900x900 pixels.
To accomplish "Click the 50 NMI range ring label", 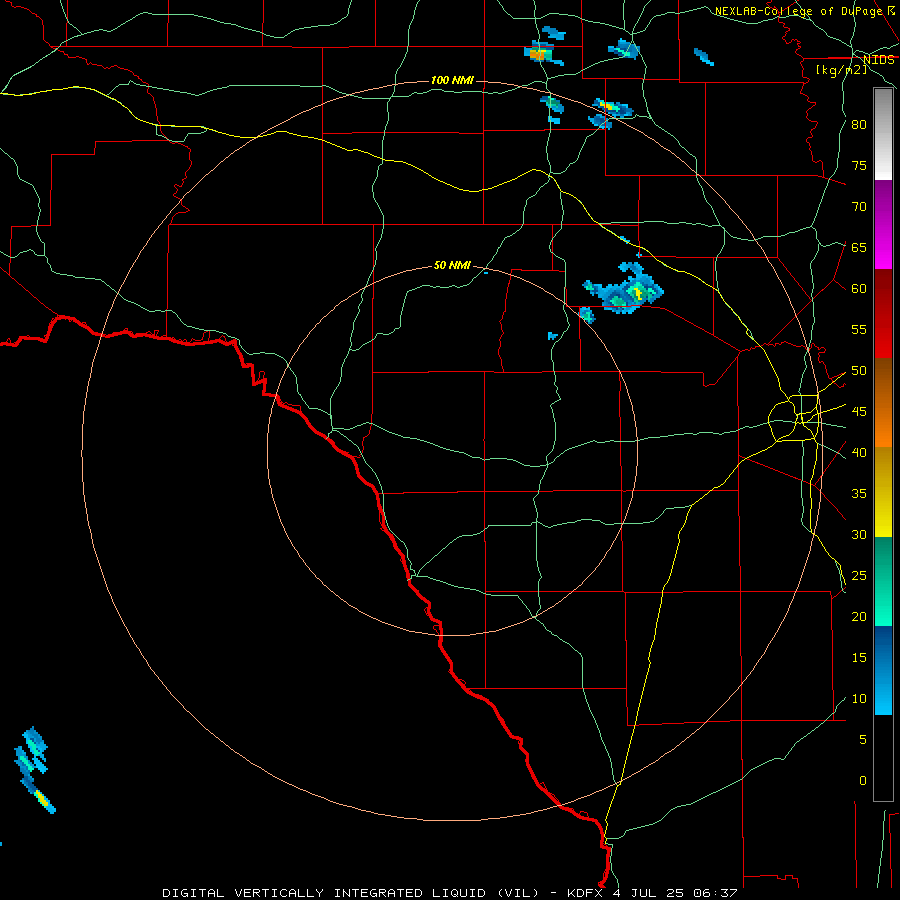I will pyautogui.click(x=452, y=265).
